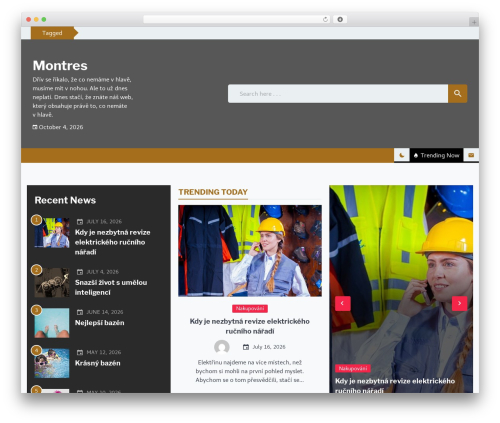
Task: Click 'JULY 16, 2026' in Recent News
Action: pos(104,222)
